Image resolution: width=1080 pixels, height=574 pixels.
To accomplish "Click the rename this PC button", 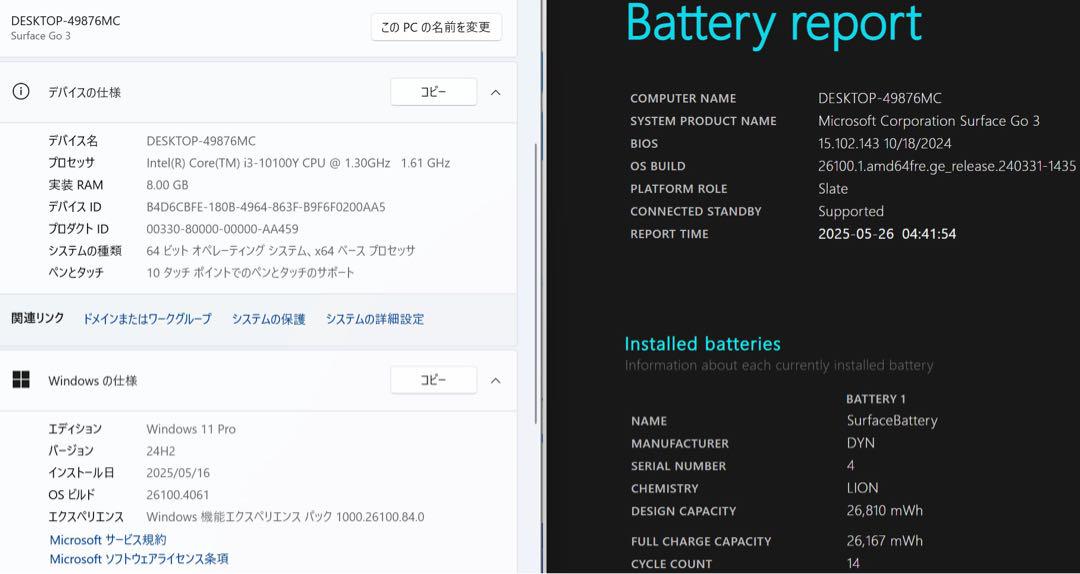I will click(x=436, y=28).
